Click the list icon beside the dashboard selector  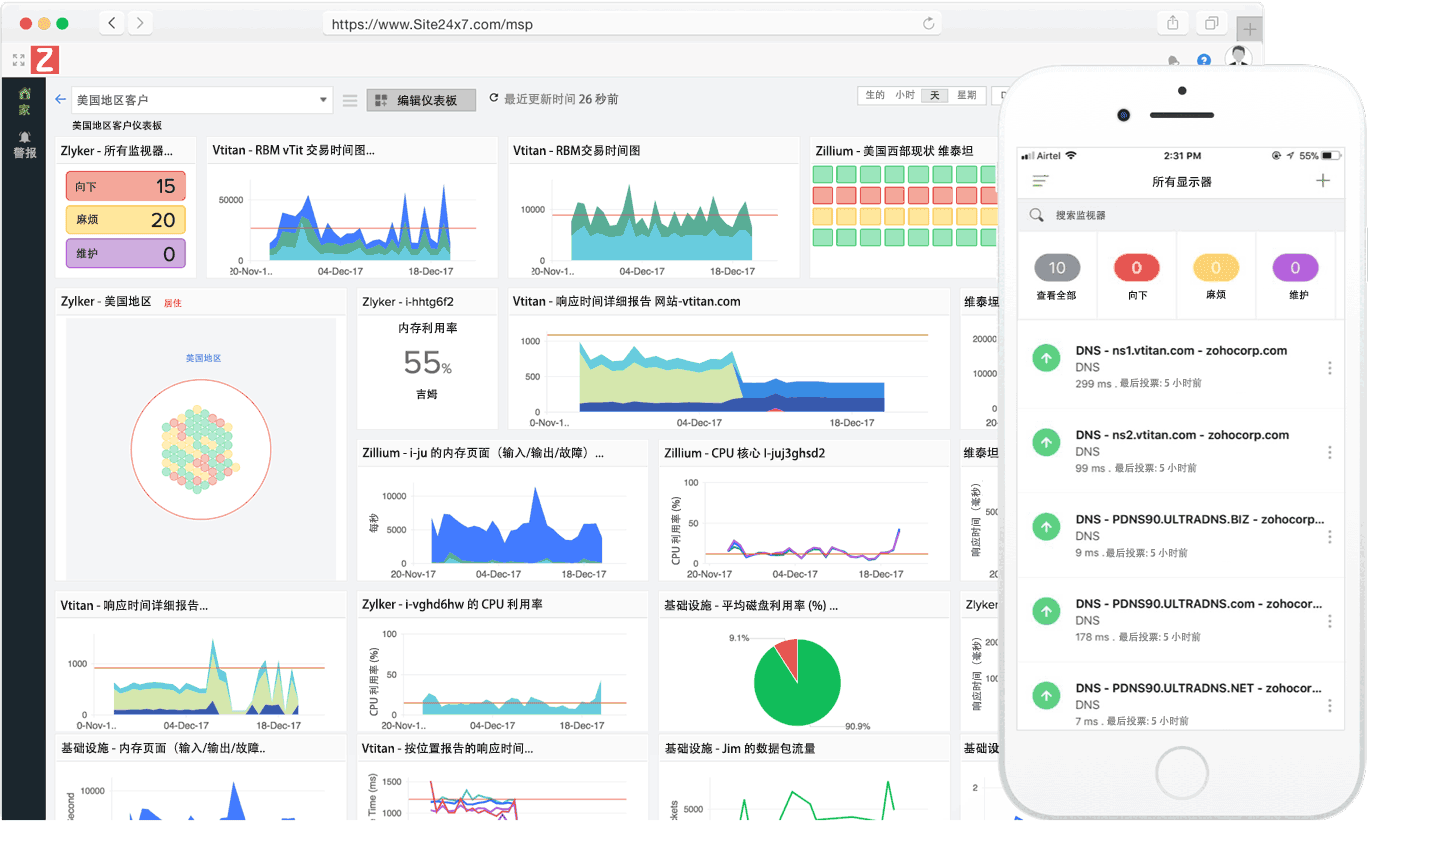348,99
